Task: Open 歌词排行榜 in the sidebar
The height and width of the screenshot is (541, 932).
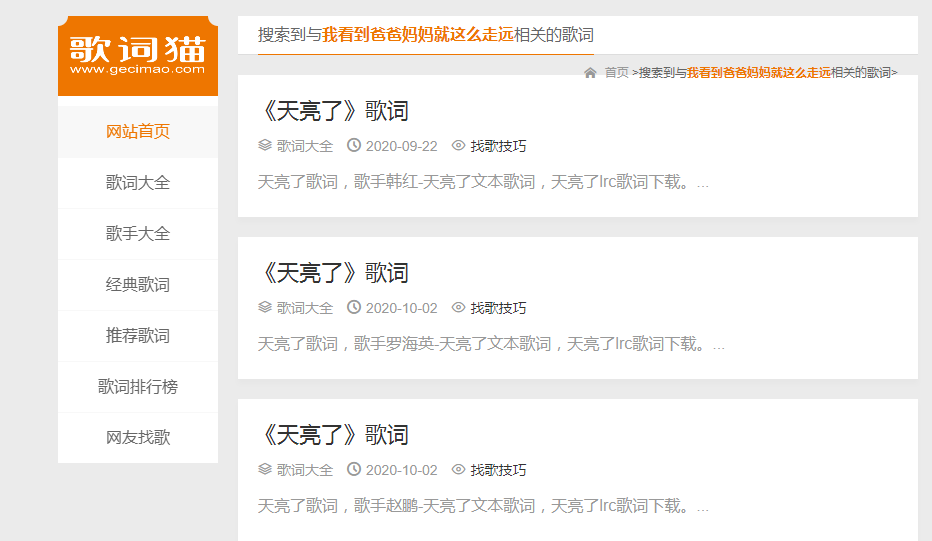Action: (138, 387)
